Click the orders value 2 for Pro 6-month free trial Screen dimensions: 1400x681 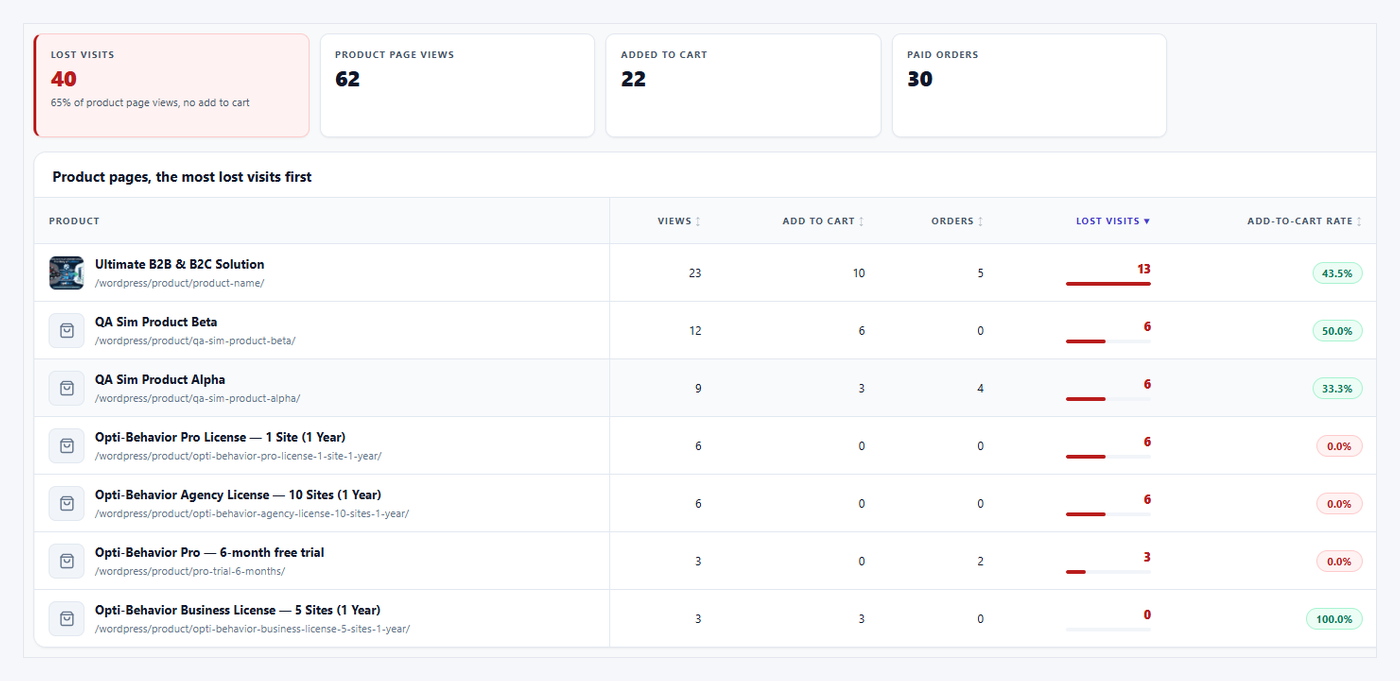[980, 561]
